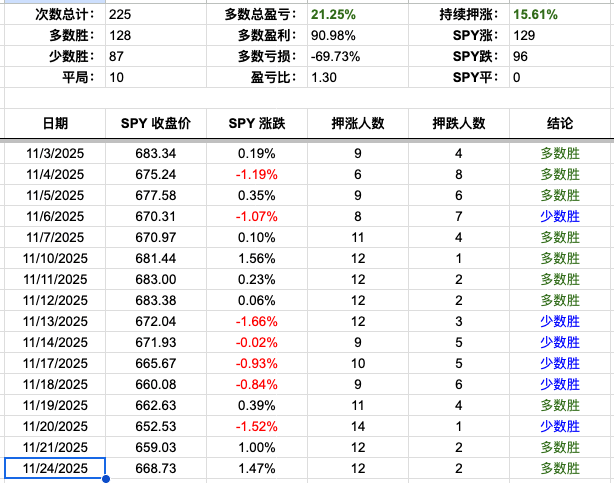Click the 持续押涨 value 15.61%
614x483 pixels.
pos(562,14)
